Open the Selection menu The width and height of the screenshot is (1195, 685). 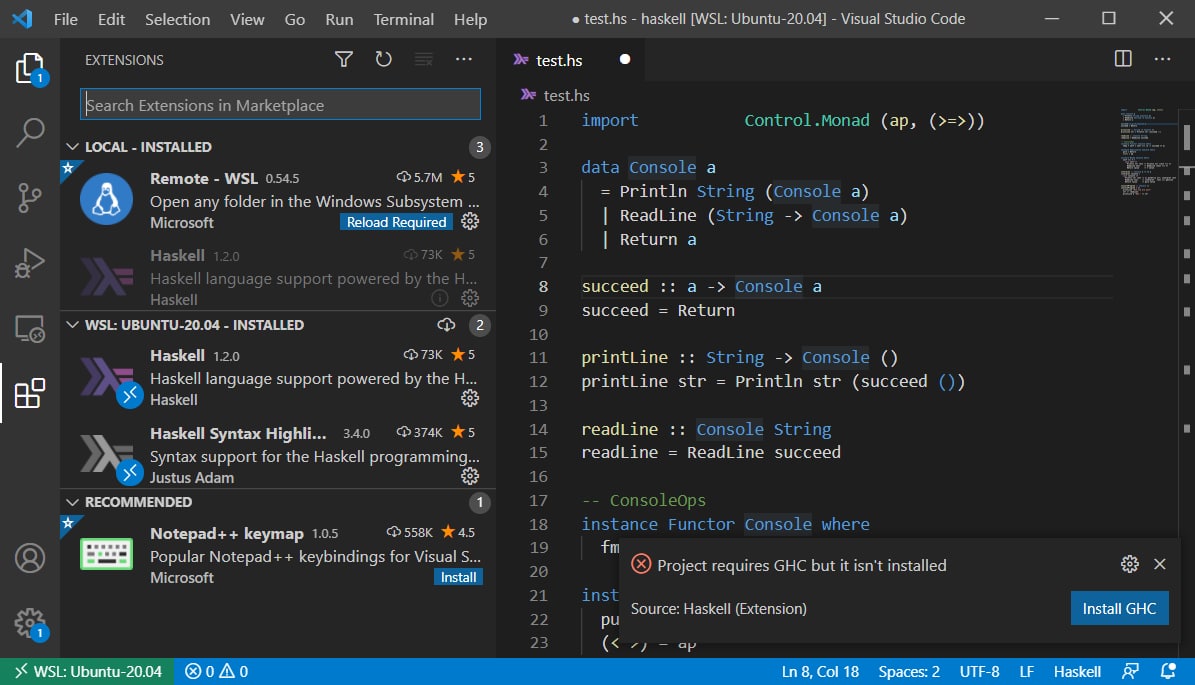coord(178,19)
